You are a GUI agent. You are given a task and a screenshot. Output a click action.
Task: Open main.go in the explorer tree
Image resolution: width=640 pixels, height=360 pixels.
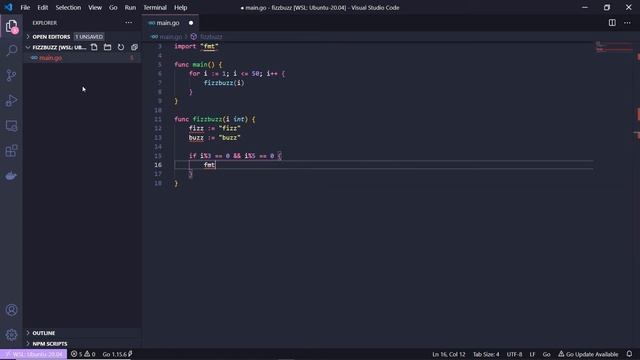[51, 58]
